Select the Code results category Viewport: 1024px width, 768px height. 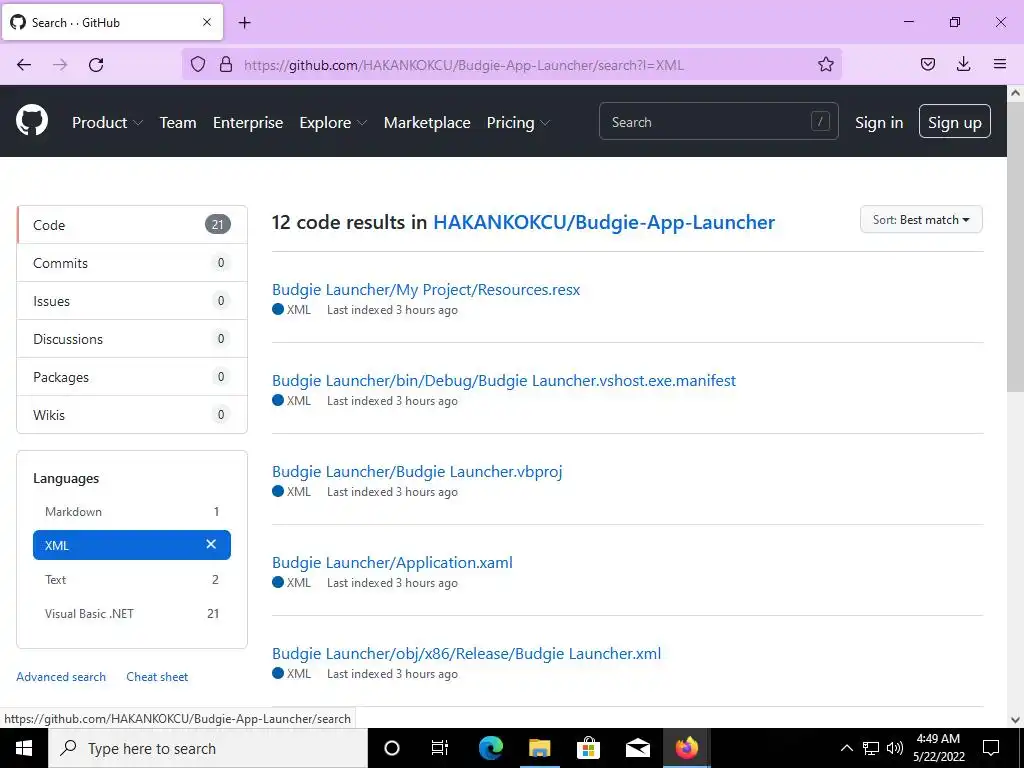click(132, 225)
